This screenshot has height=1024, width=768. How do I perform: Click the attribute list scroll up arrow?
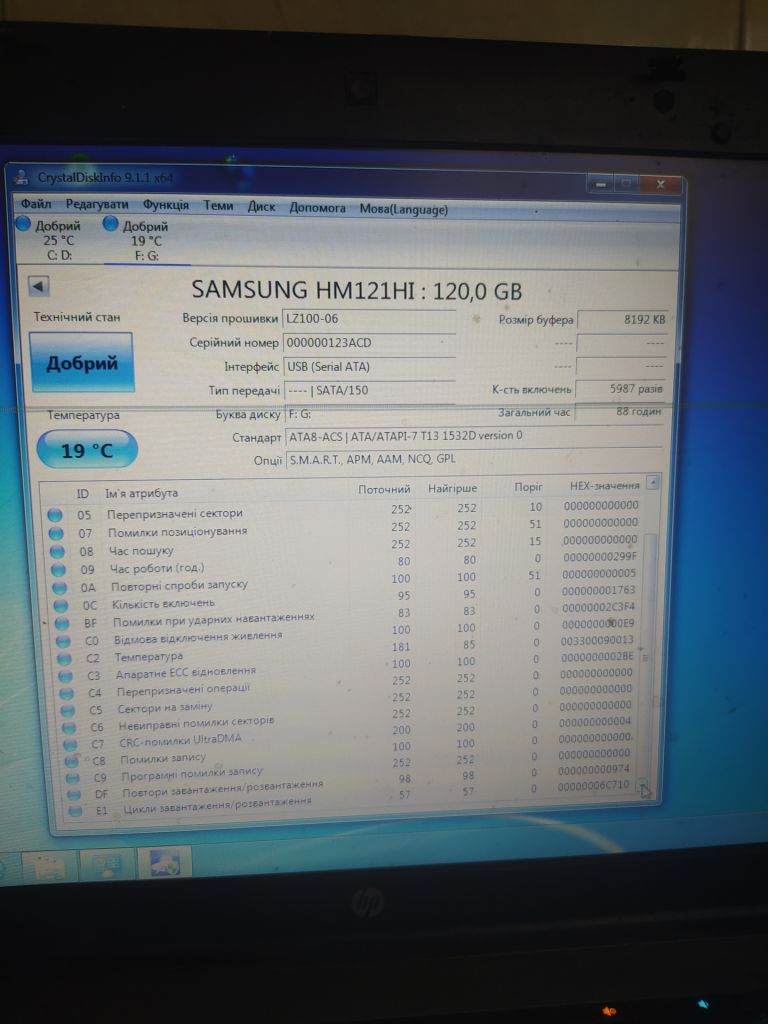(x=652, y=483)
